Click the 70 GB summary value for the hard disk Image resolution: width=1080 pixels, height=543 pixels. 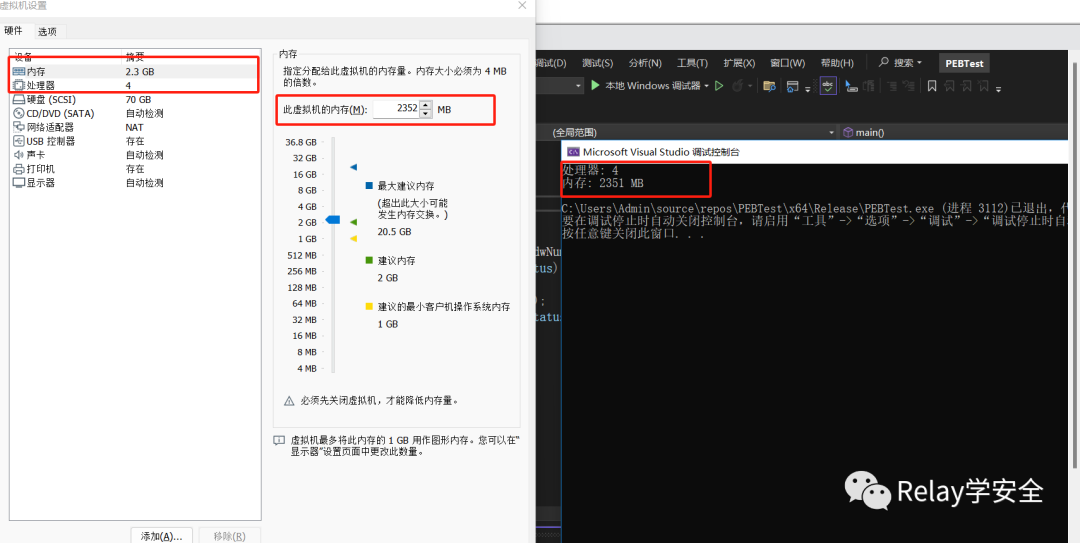tap(138, 99)
